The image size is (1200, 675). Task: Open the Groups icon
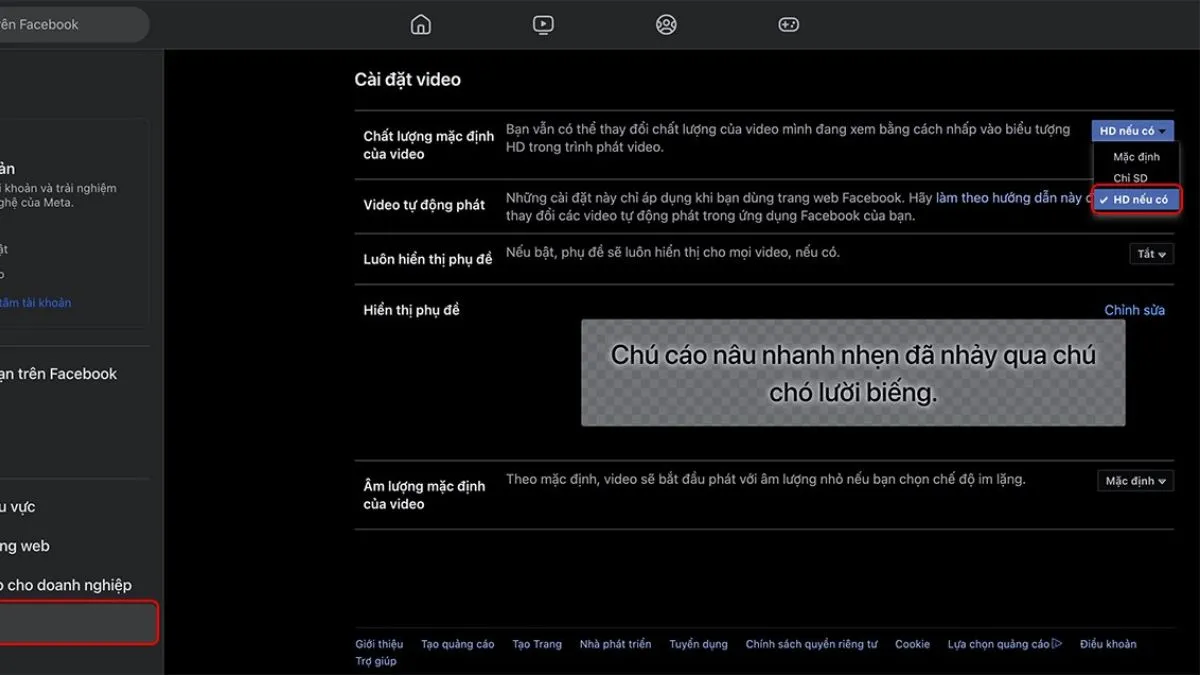666,24
